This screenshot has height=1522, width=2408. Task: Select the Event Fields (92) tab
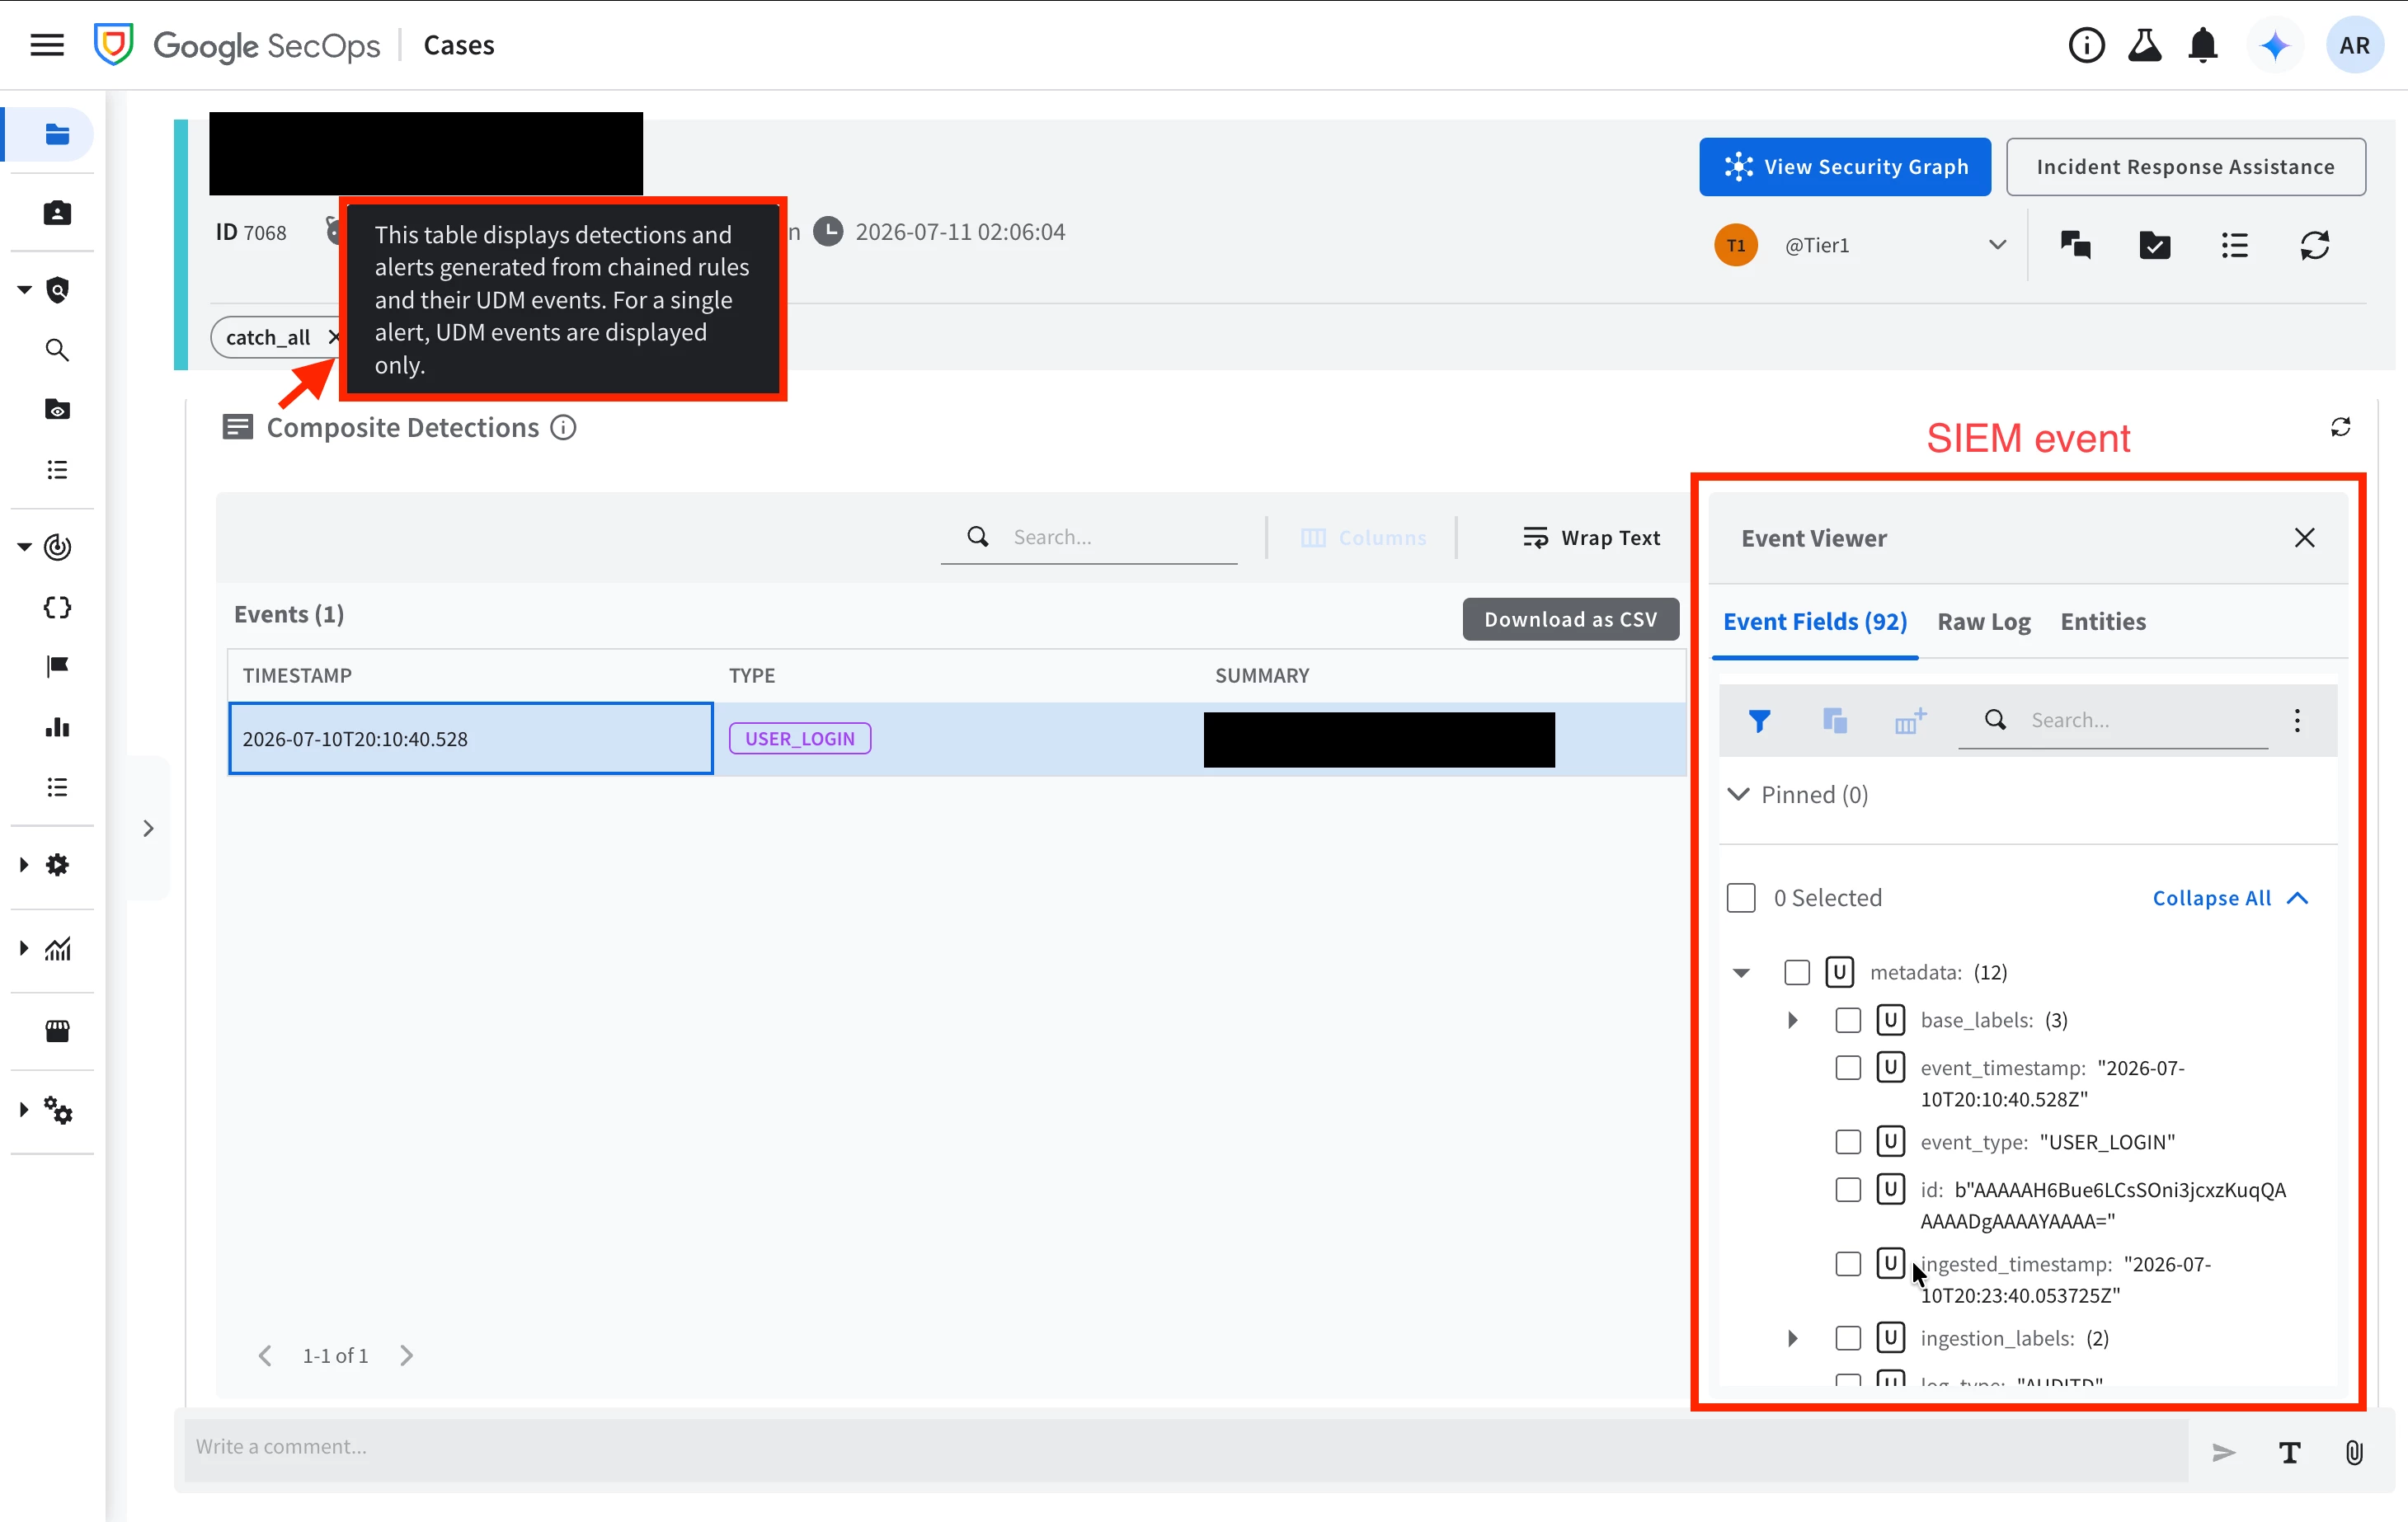point(1815,621)
